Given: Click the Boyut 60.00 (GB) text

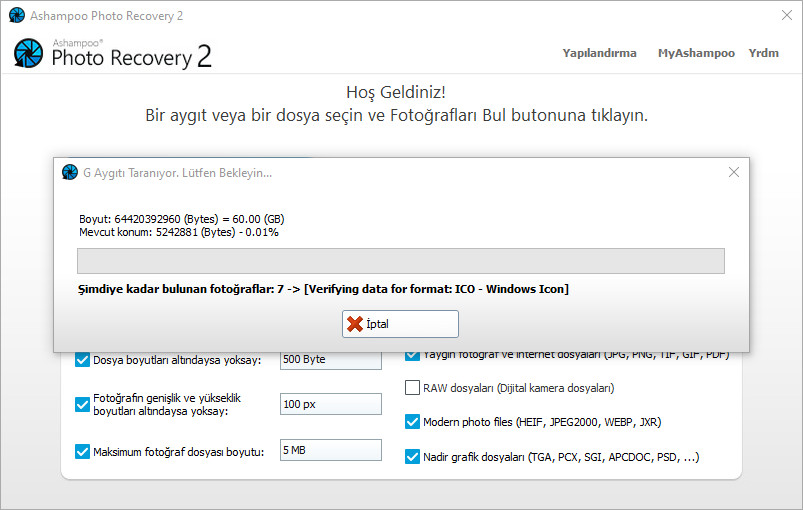Looking at the screenshot, I should click(182, 219).
